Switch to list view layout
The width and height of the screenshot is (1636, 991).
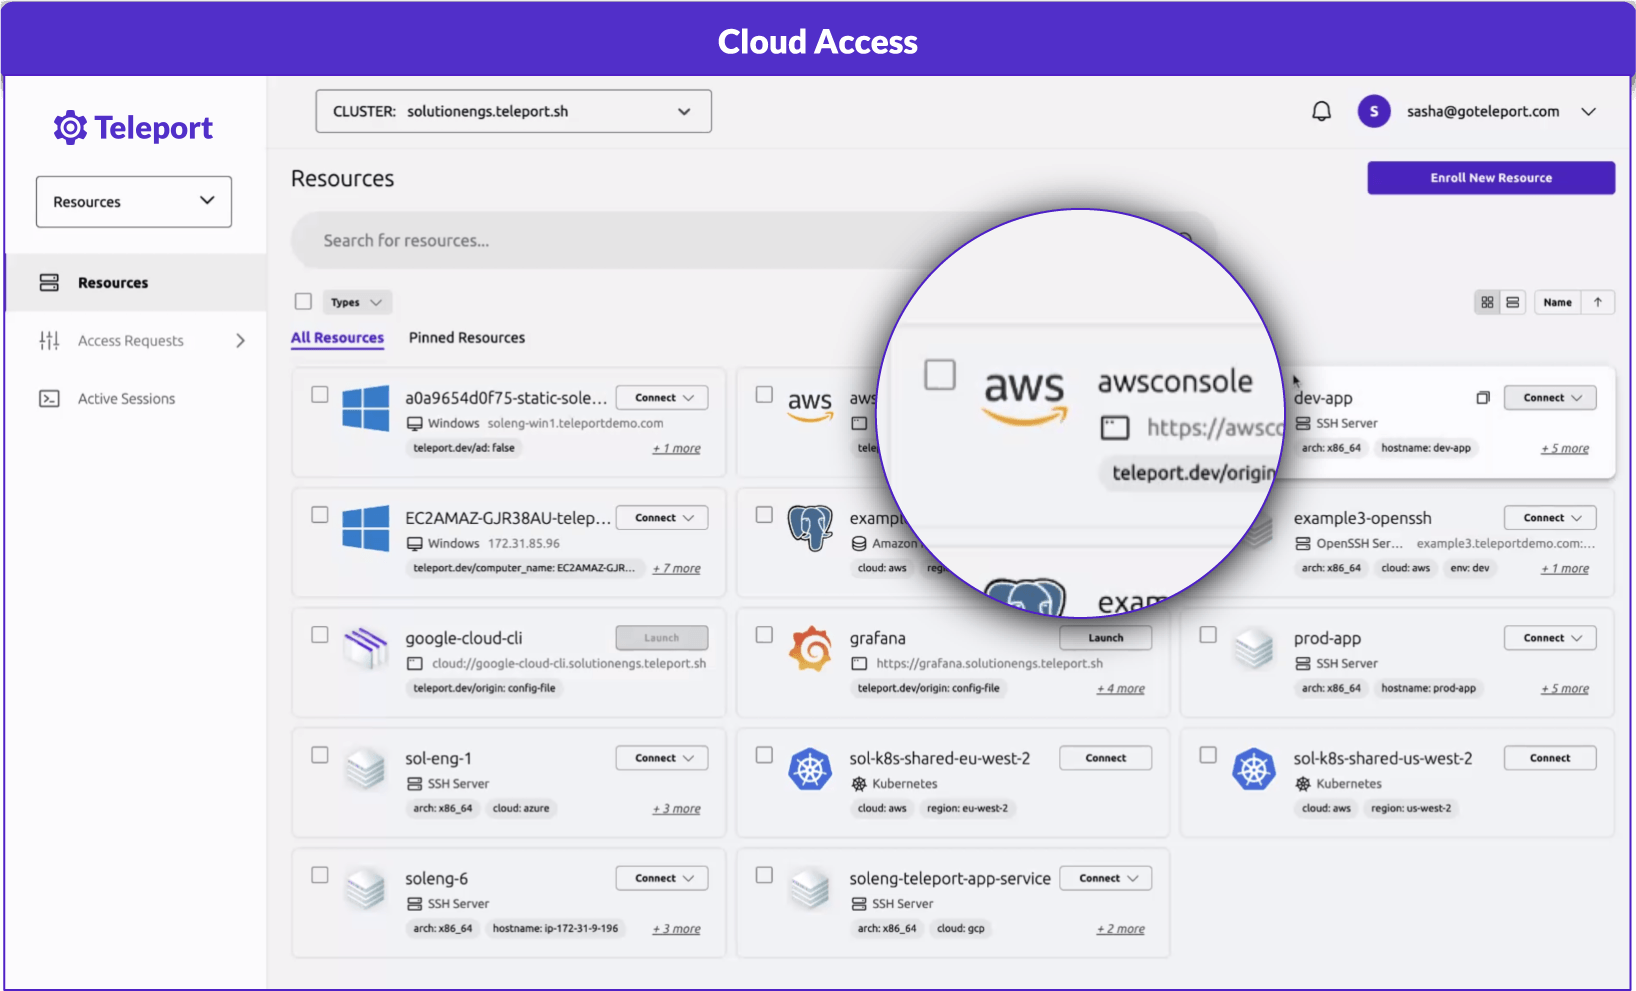(1512, 302)
